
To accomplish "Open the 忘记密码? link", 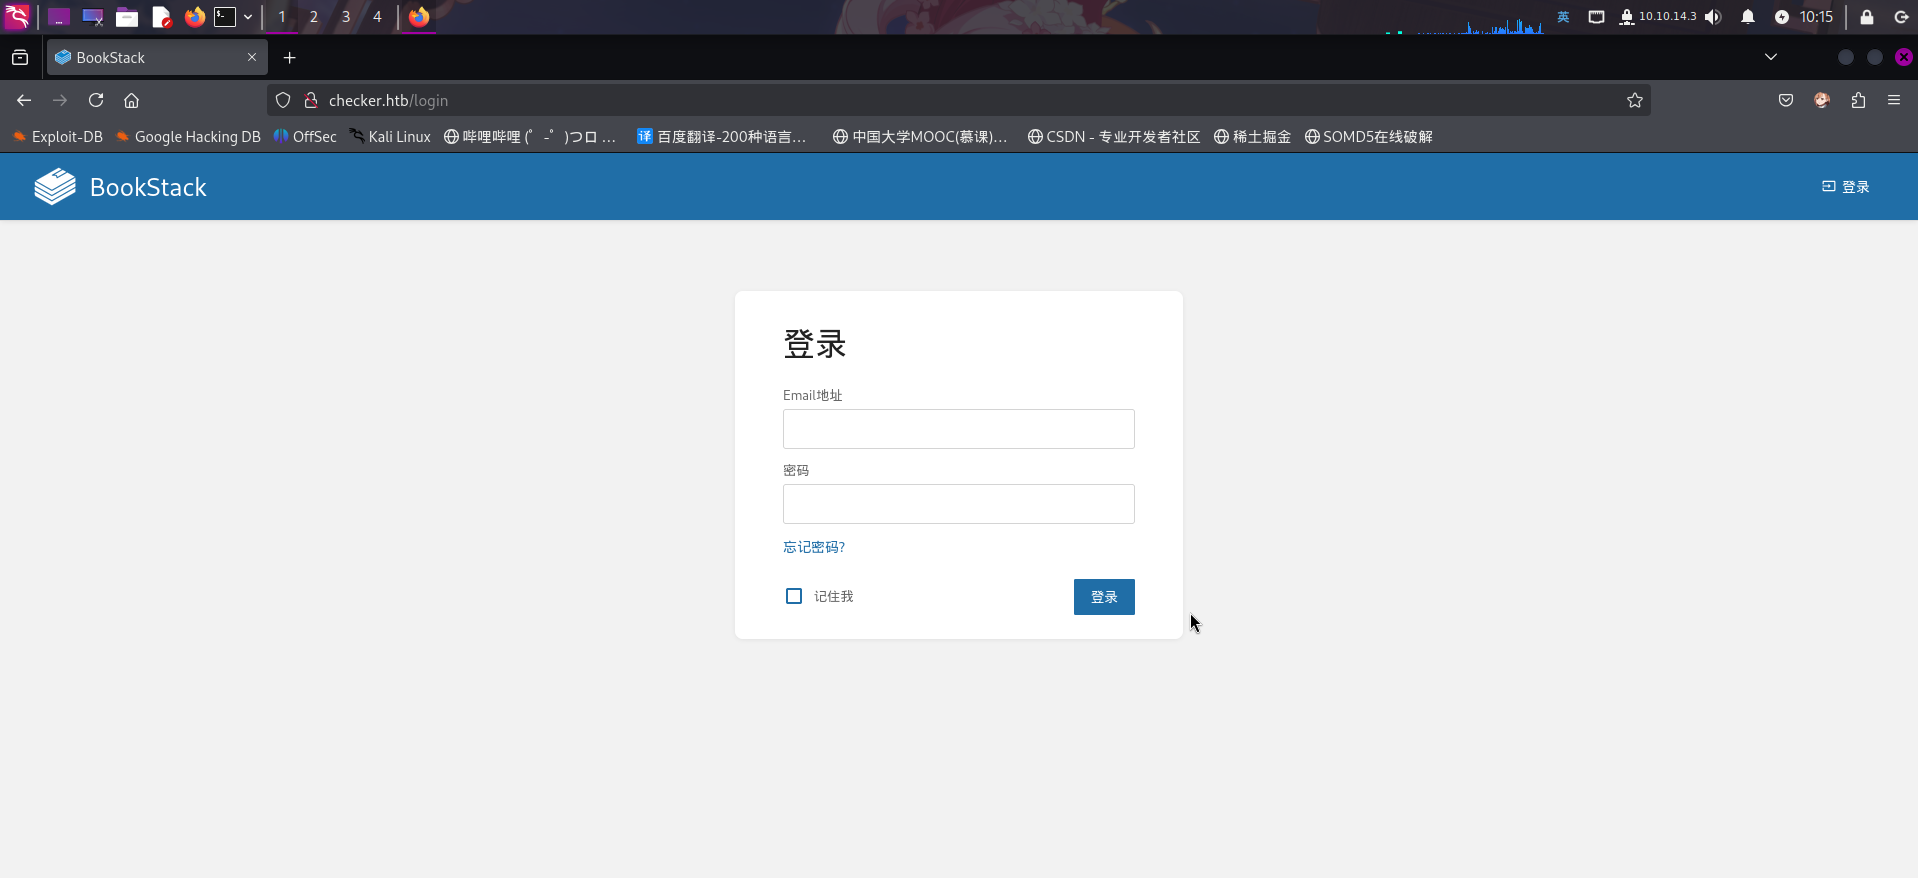I will pyautogui.click(x=814, y=547).
